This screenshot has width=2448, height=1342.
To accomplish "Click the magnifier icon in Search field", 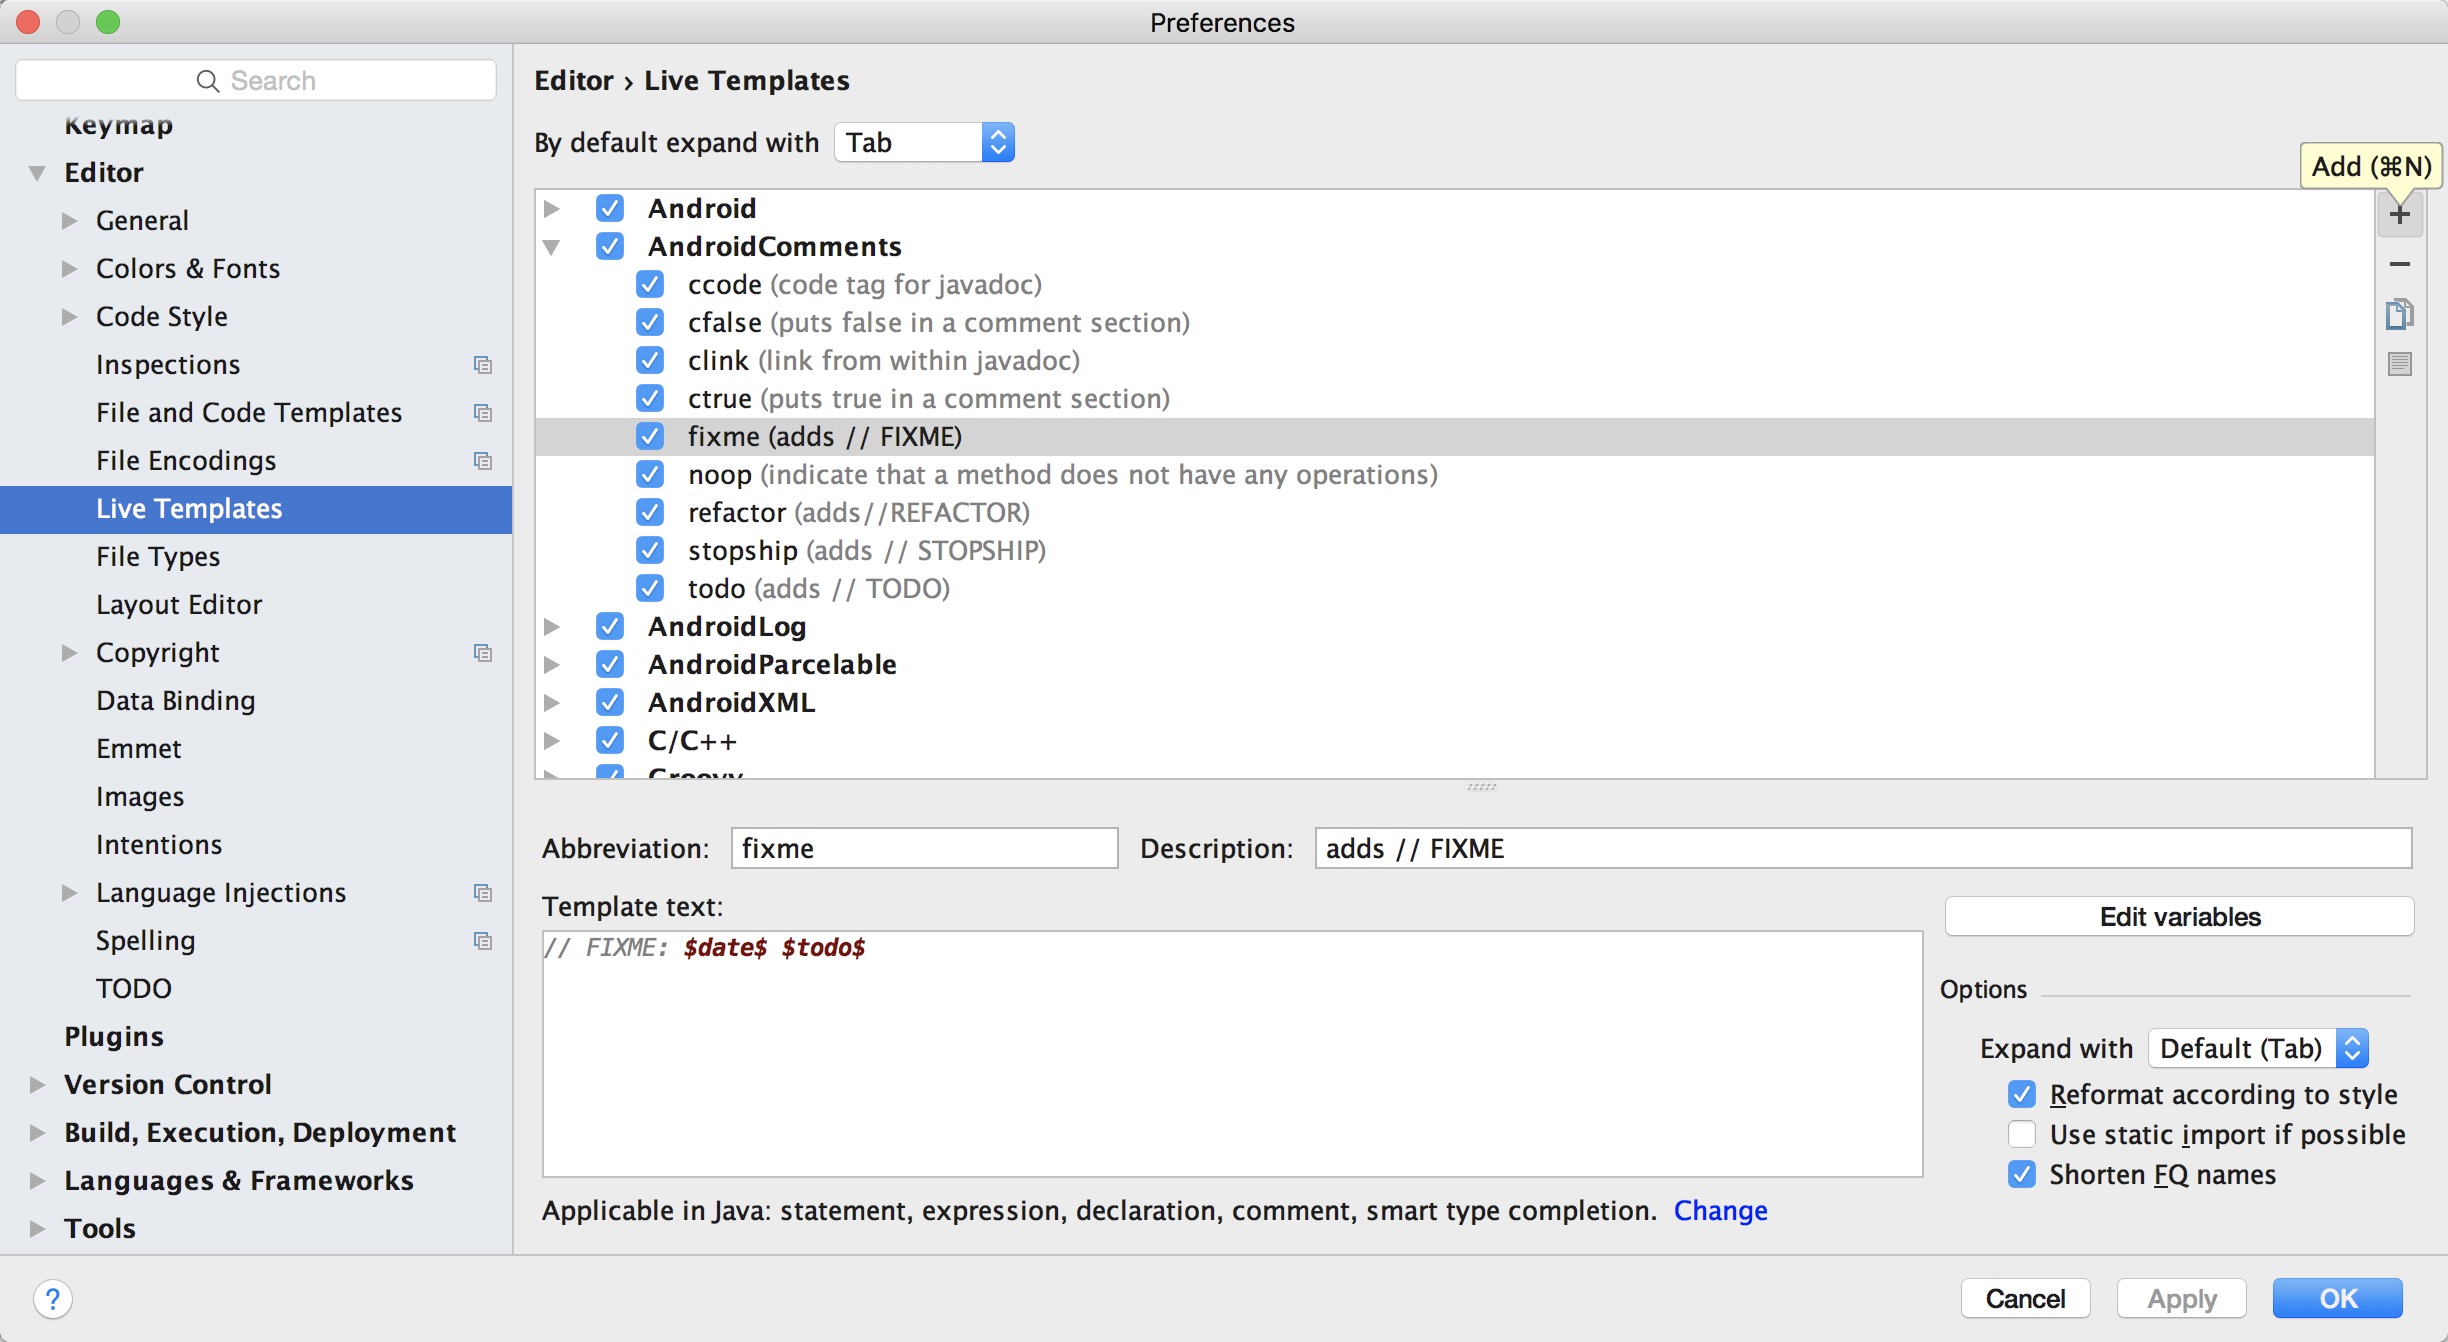I will [207, 81].
